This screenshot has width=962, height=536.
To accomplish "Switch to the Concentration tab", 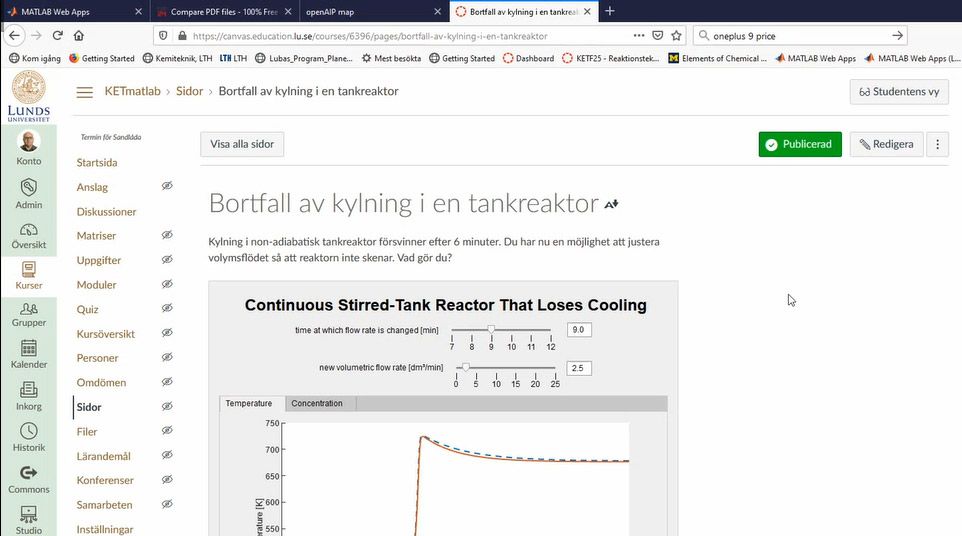I will coord(317,403).
